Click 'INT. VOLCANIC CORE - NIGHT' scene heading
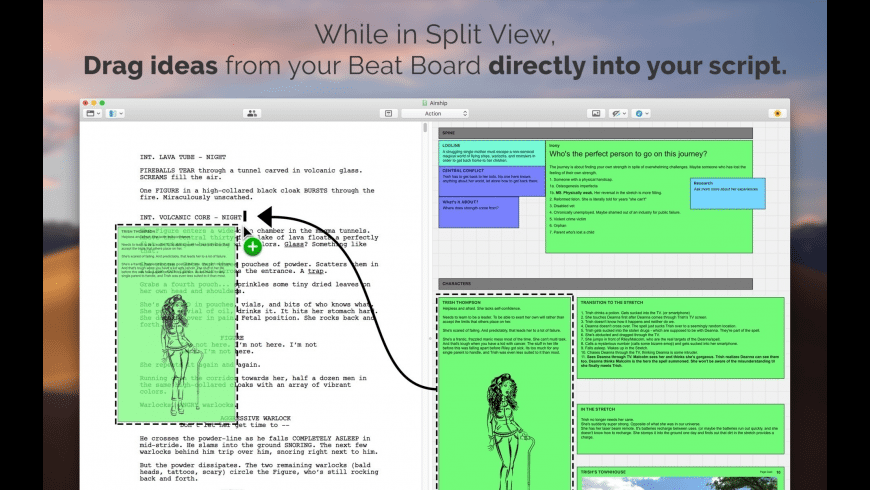Screen dimensions: 870x490 pos(191,217)
